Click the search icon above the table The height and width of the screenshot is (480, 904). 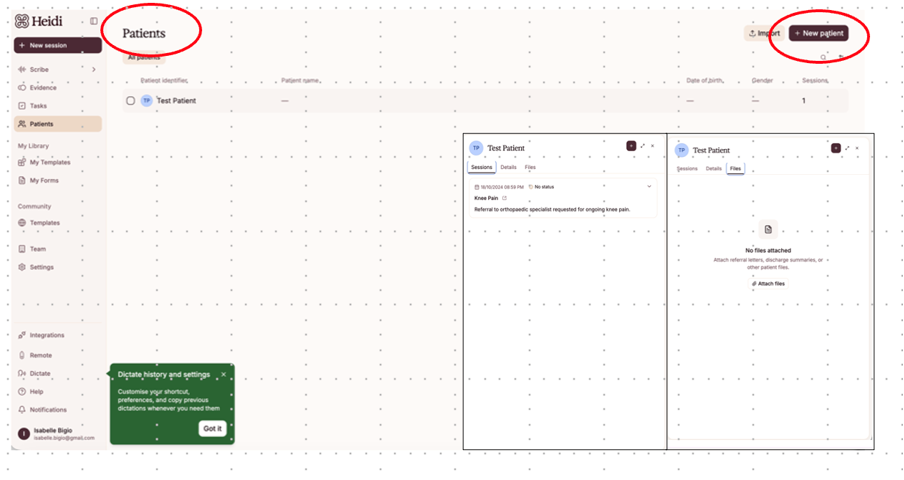click(x=823, y=57)
